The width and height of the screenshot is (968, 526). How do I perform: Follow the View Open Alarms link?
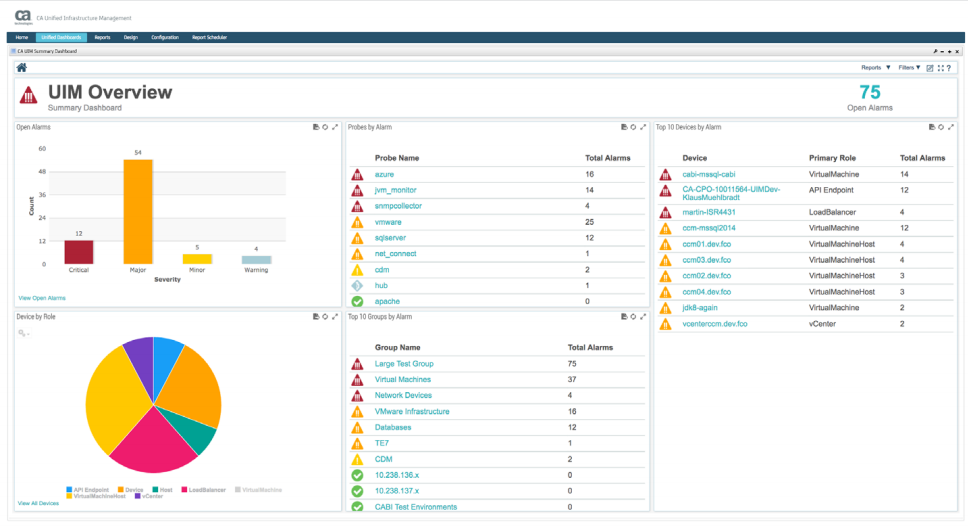tap(42, 298)
